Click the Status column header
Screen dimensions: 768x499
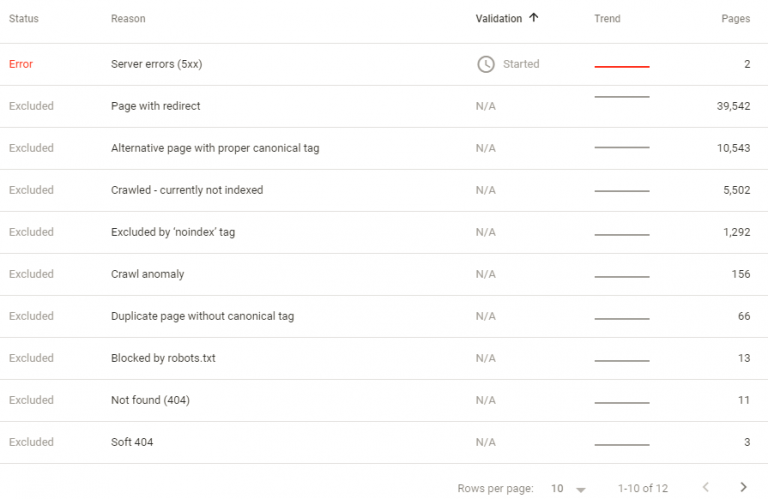24,19
